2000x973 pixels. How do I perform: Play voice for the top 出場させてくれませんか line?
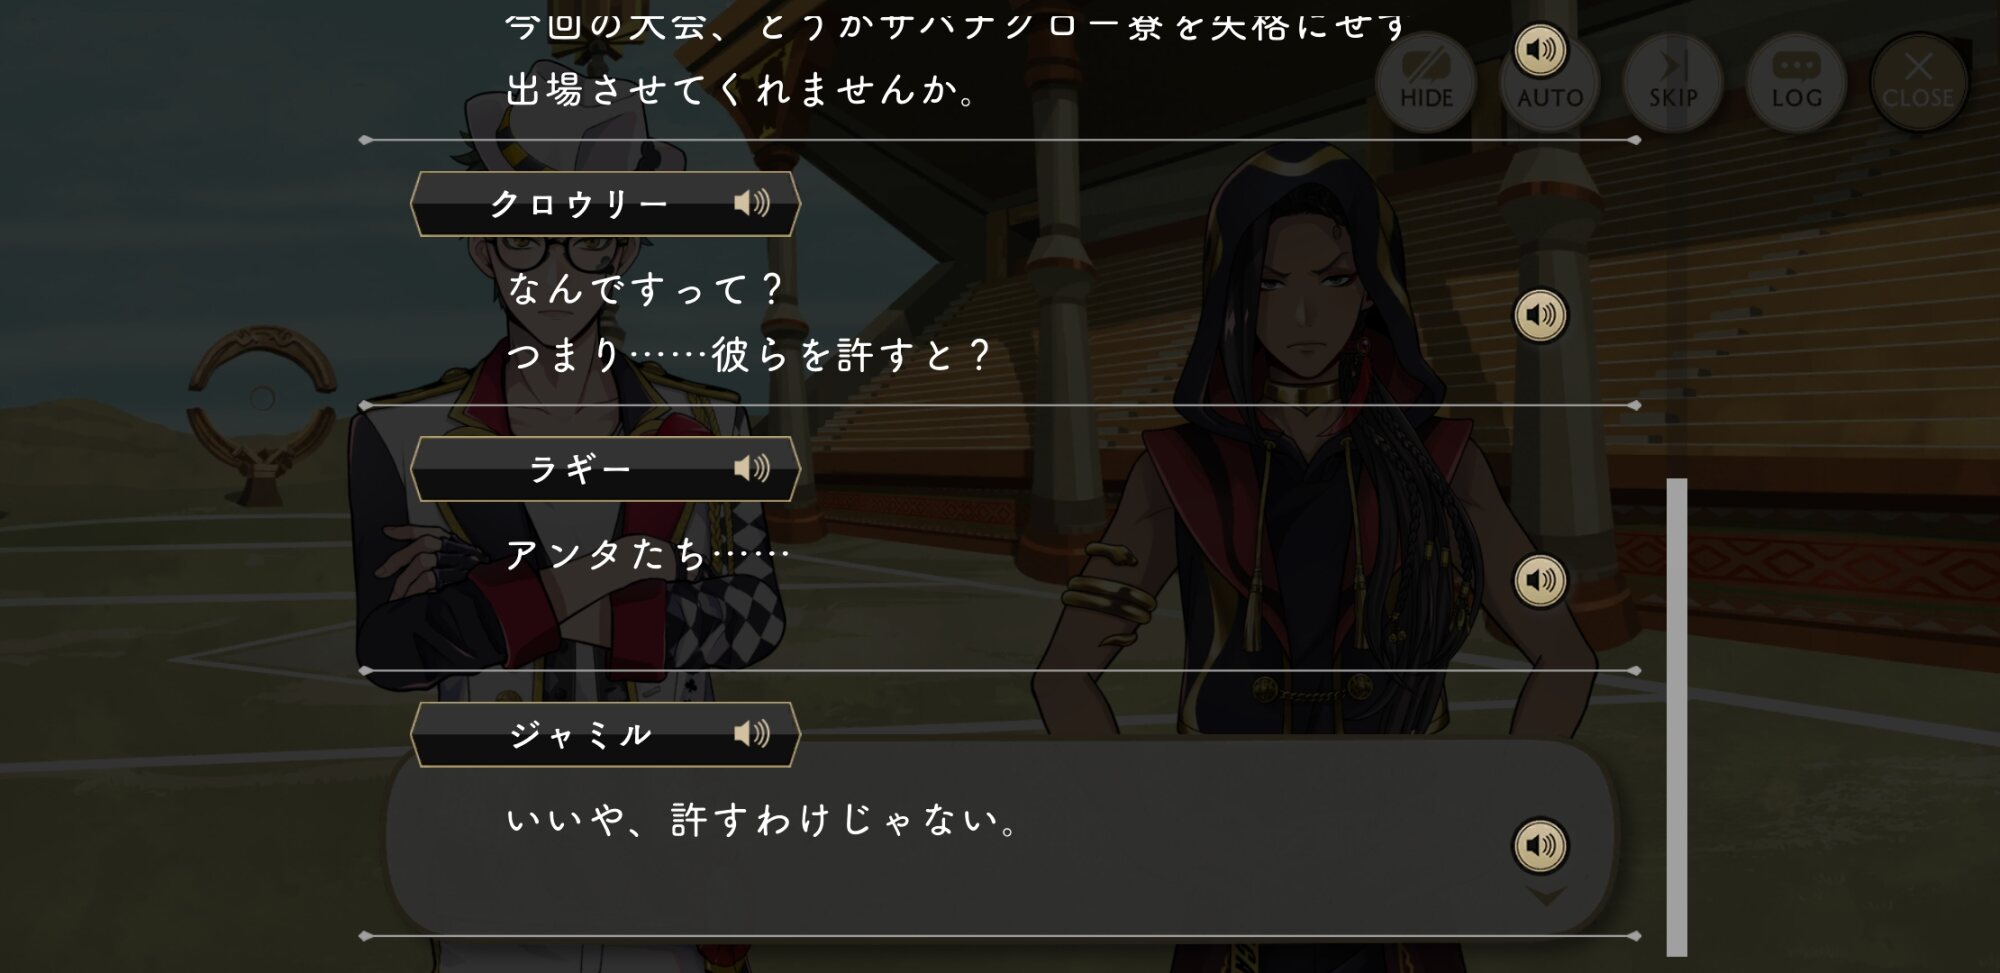tap(1540, 49)
